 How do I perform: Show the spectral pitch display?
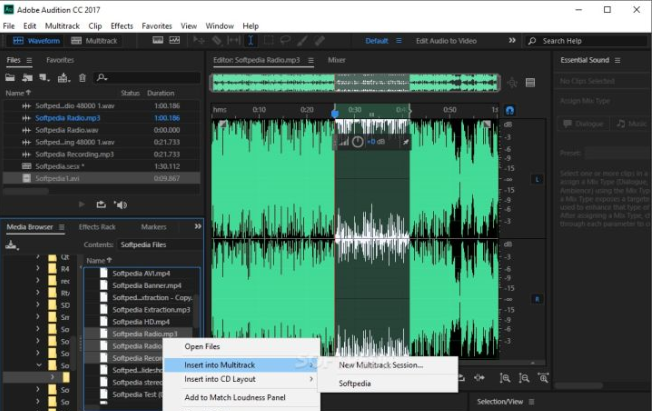pyautogui.click(x=175, y=40)
